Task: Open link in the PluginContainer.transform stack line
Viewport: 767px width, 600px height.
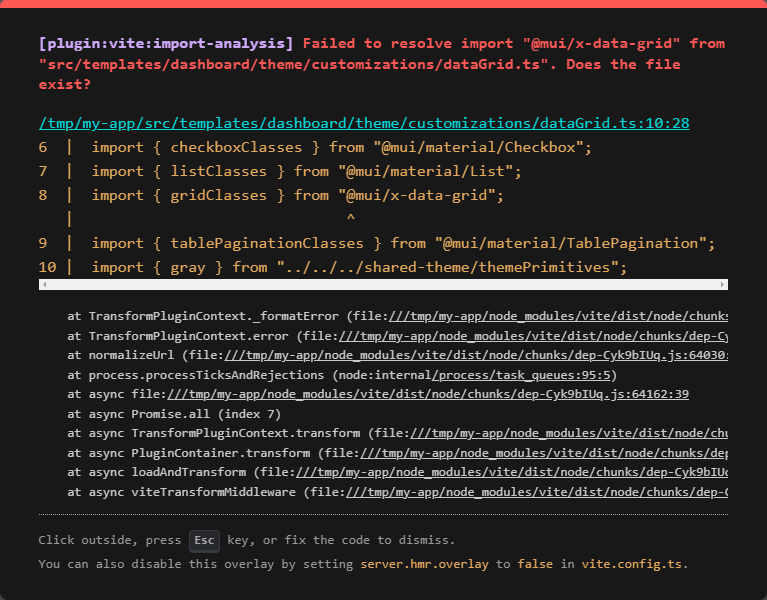Action: click(x=544, y=453)
